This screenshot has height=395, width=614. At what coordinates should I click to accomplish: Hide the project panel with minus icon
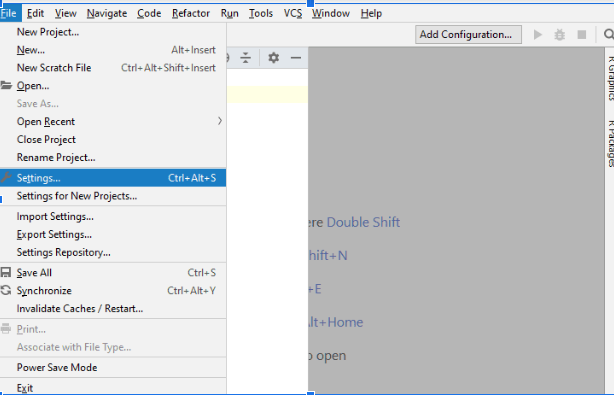tap(296, 58)
